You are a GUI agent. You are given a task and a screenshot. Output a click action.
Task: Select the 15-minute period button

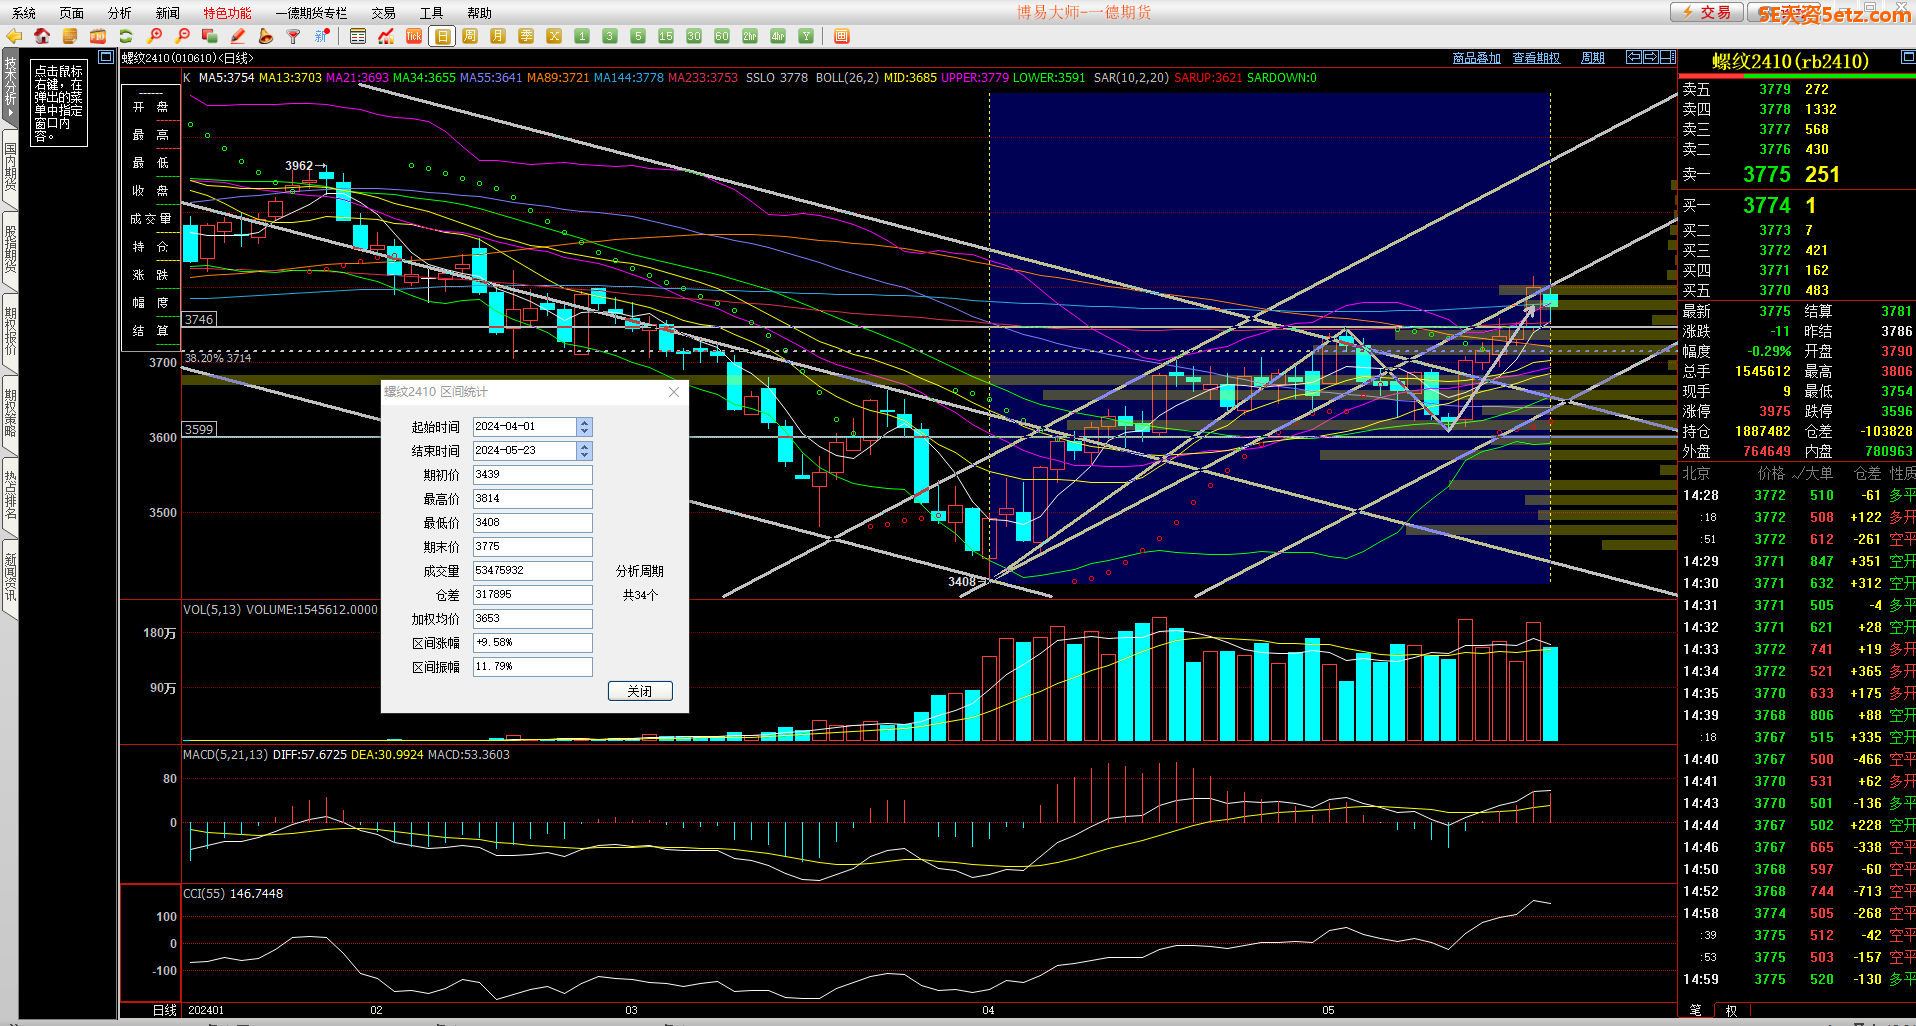(x=666, y=36)
